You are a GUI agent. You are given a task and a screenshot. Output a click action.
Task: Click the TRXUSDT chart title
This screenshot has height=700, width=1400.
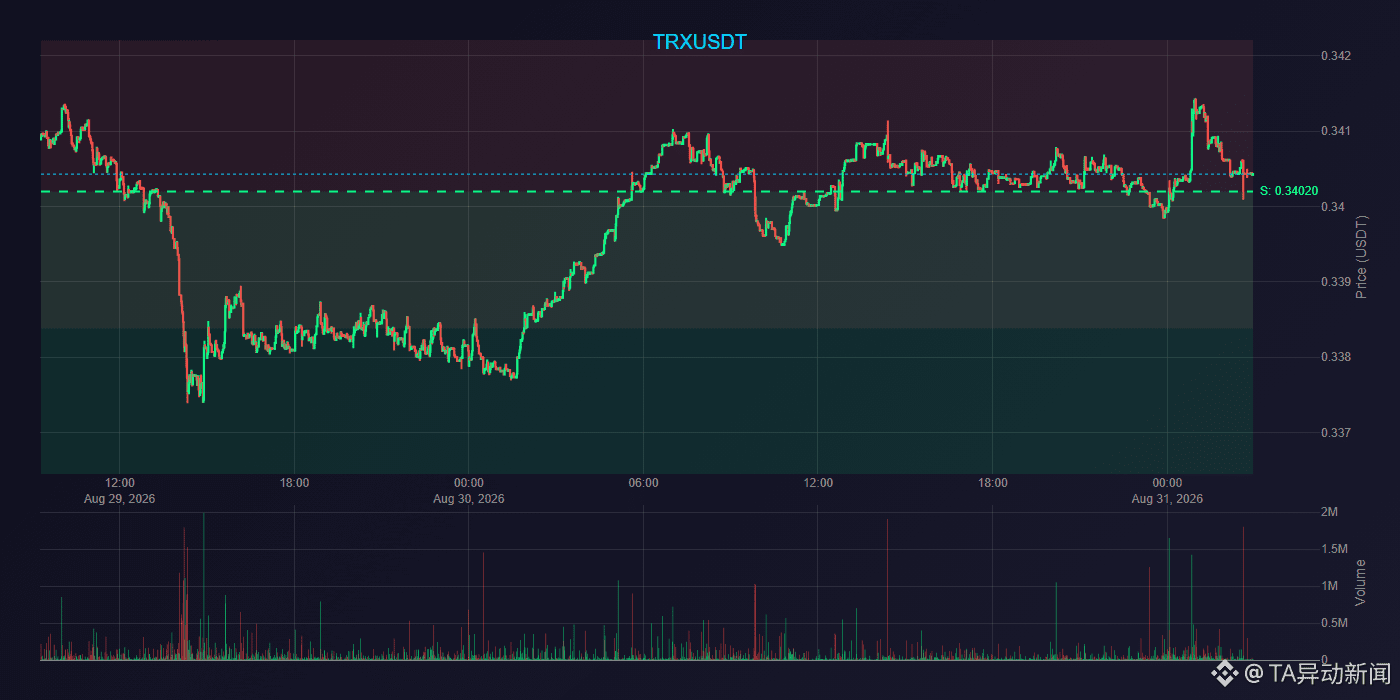[700, 42]
